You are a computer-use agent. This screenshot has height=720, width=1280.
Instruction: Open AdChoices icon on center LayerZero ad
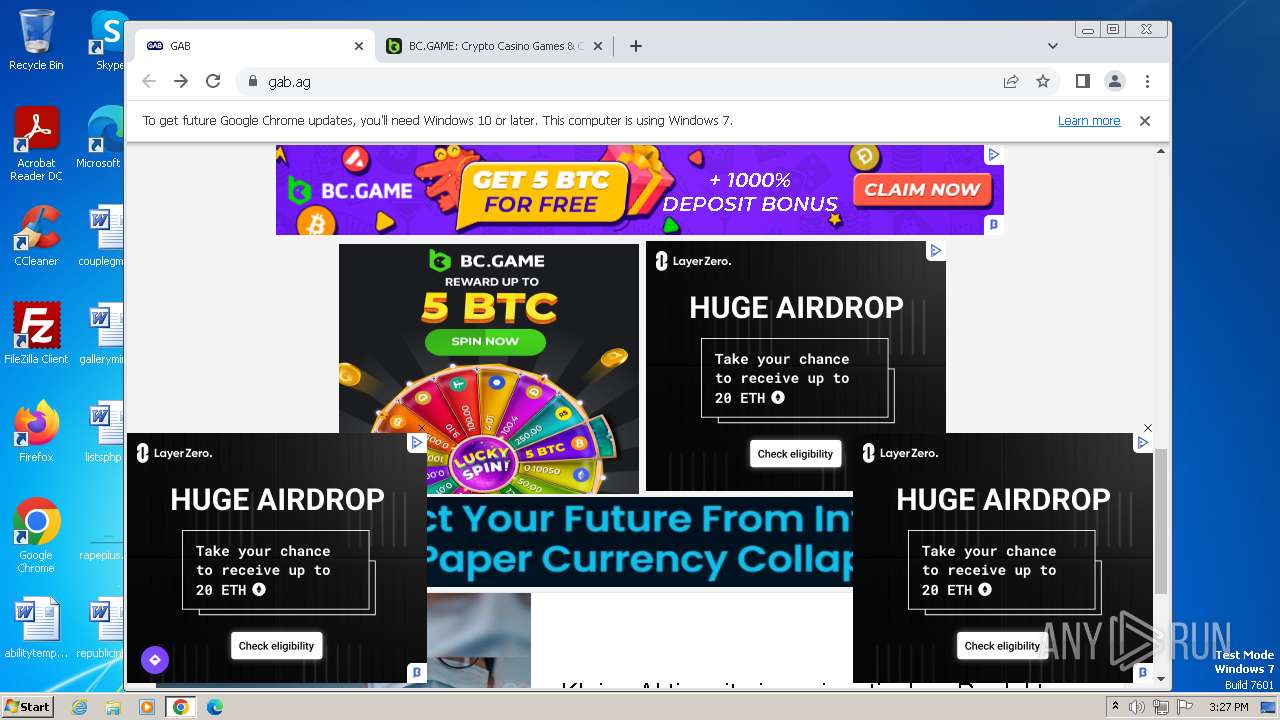(x=935, y=251)
